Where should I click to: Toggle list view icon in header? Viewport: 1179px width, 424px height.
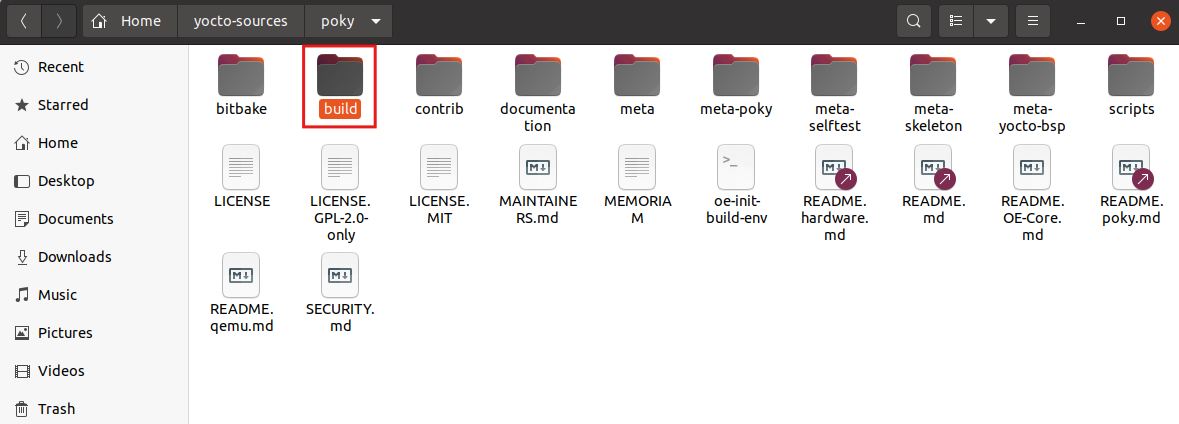click(956, 21)
